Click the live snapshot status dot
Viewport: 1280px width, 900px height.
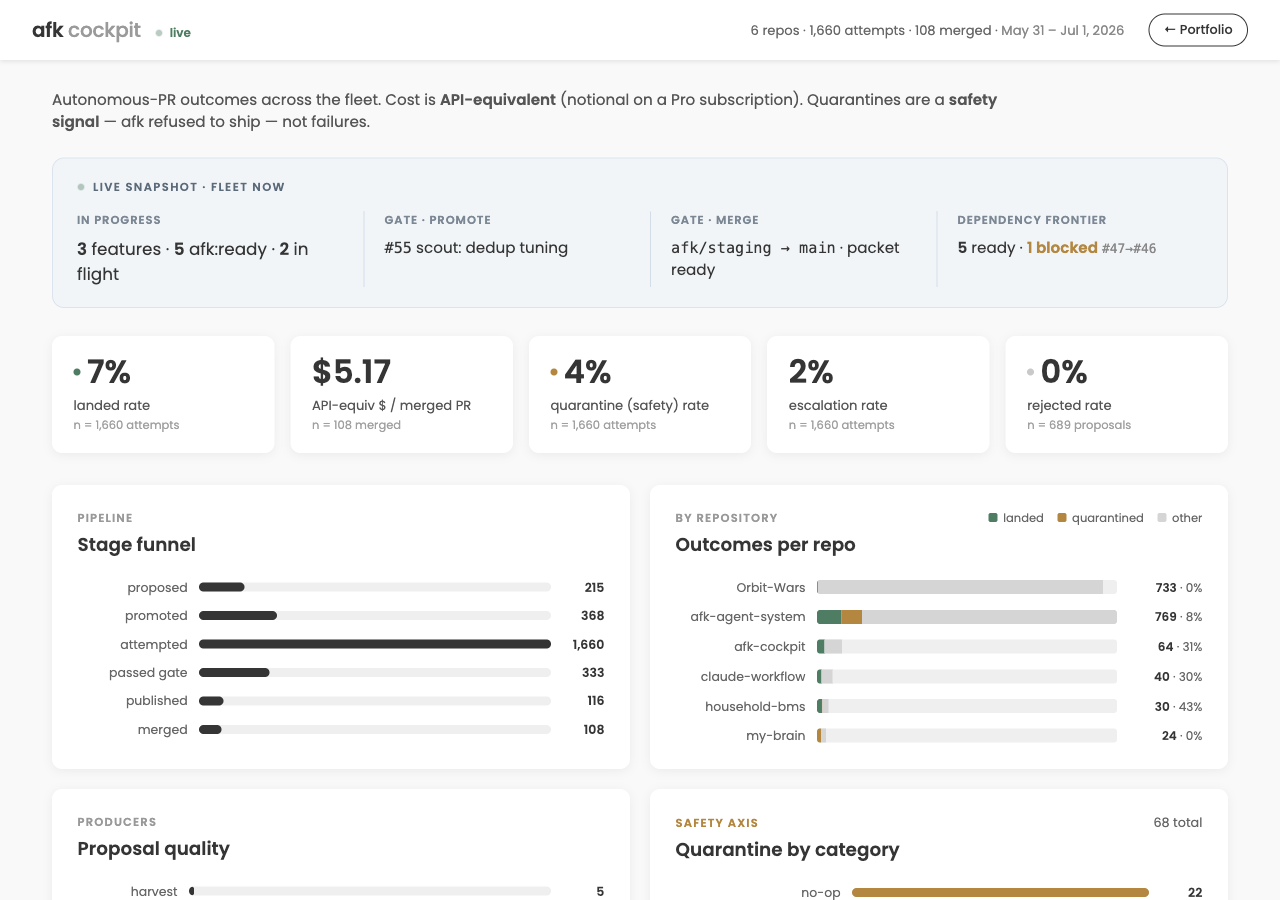[x=81, y=187]
